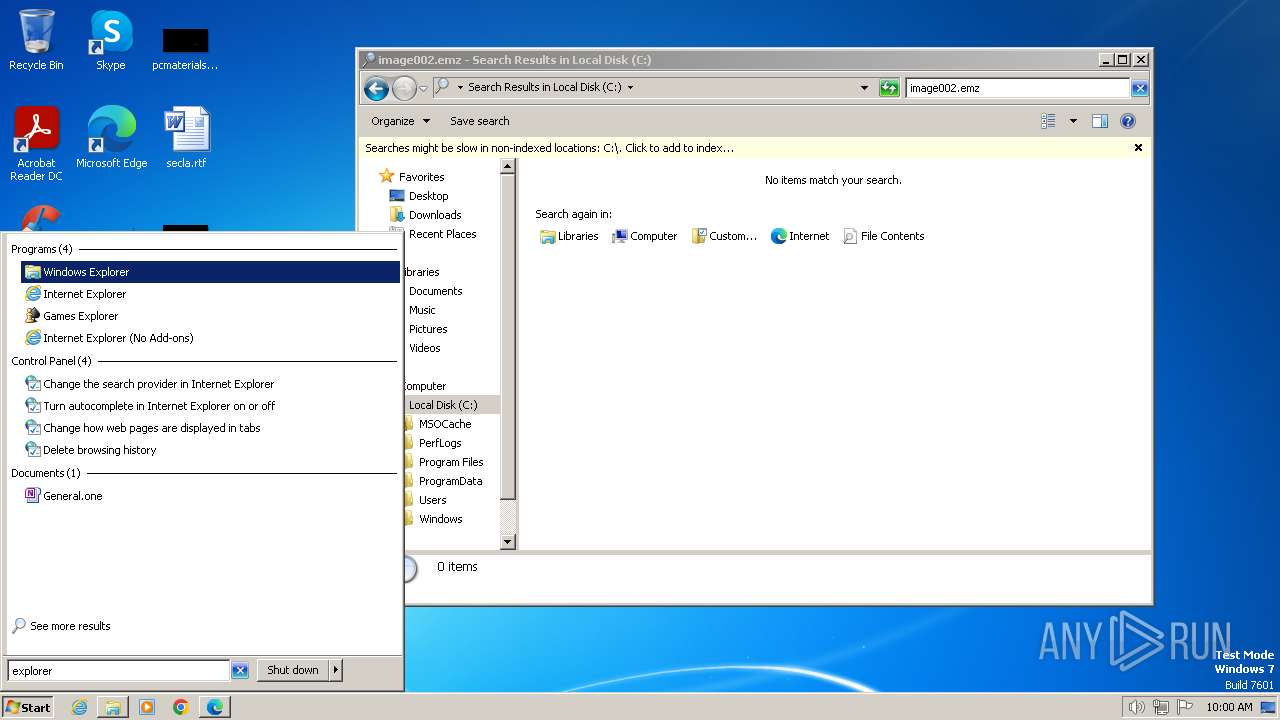Click the Action Center flag icon
The image size is (1280, 720).
pyautogui.click(x=1184, y=707)
